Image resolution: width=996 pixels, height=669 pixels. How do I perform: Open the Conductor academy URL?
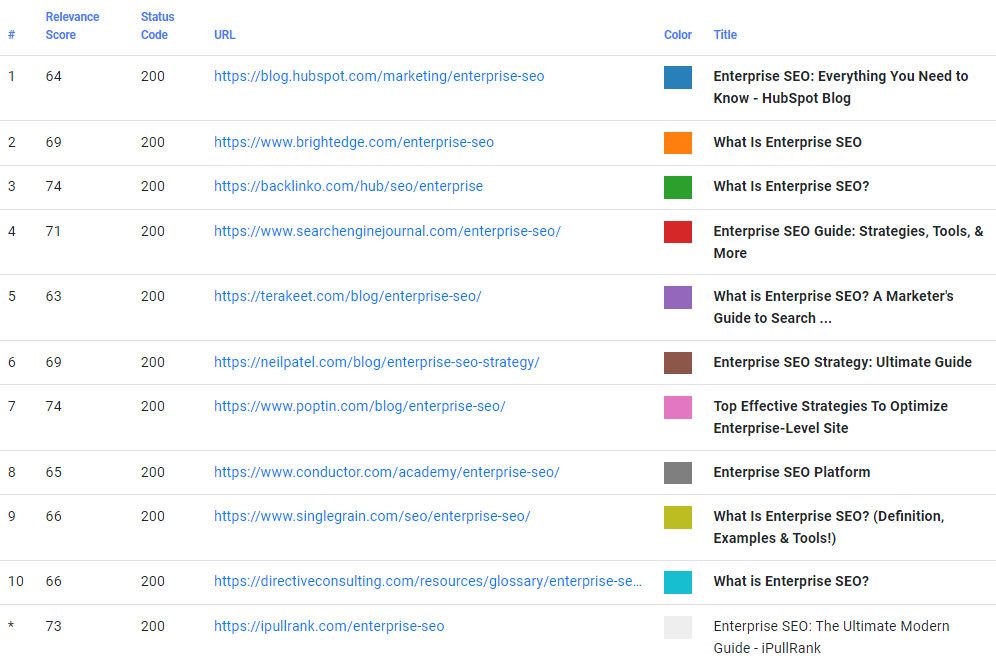(386, 471)
